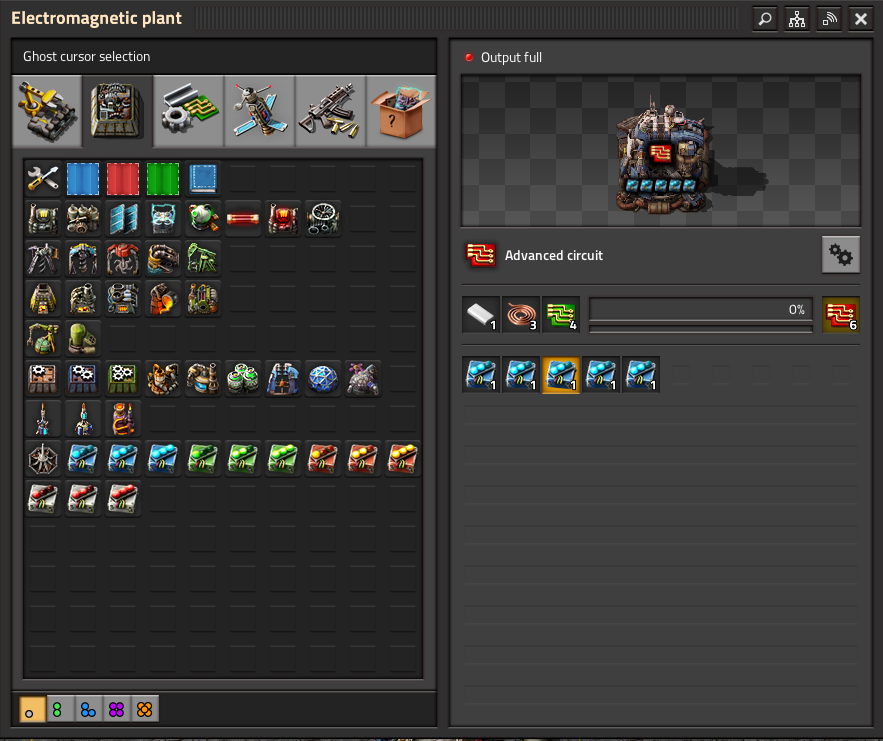This screenshot has width=883, height=741.
Task: Select legendary (orange) quality filter
Action: pyautogui.click(x=145, y=709)
